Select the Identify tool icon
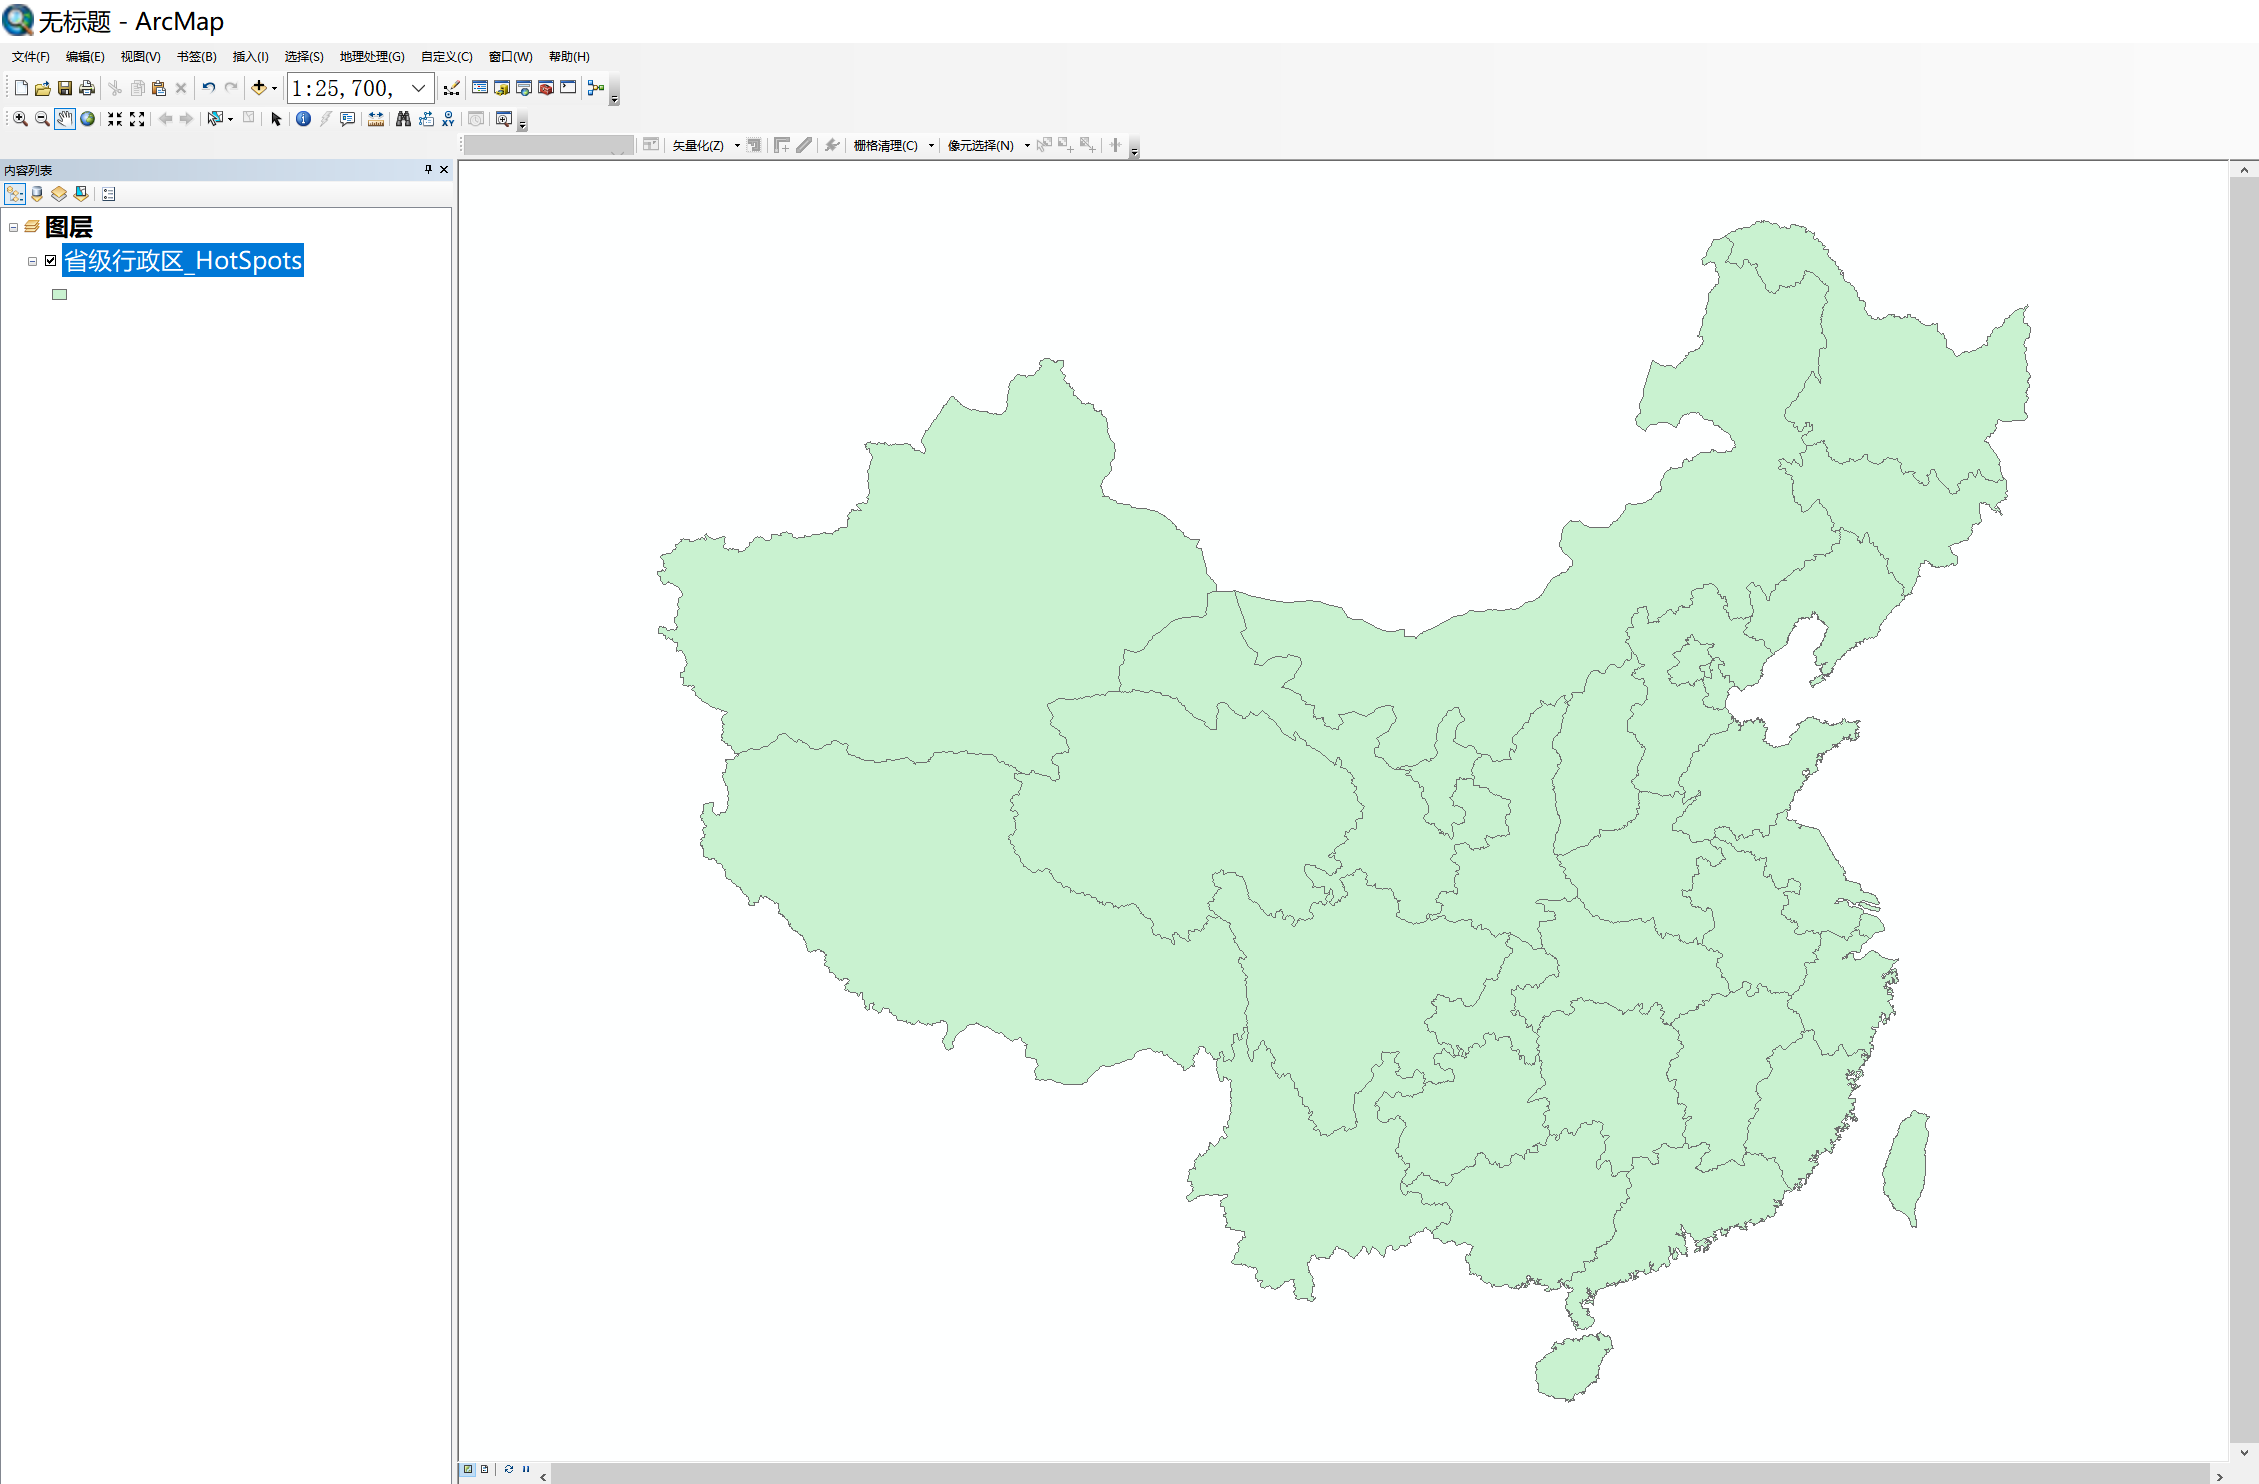 point(303,119)
